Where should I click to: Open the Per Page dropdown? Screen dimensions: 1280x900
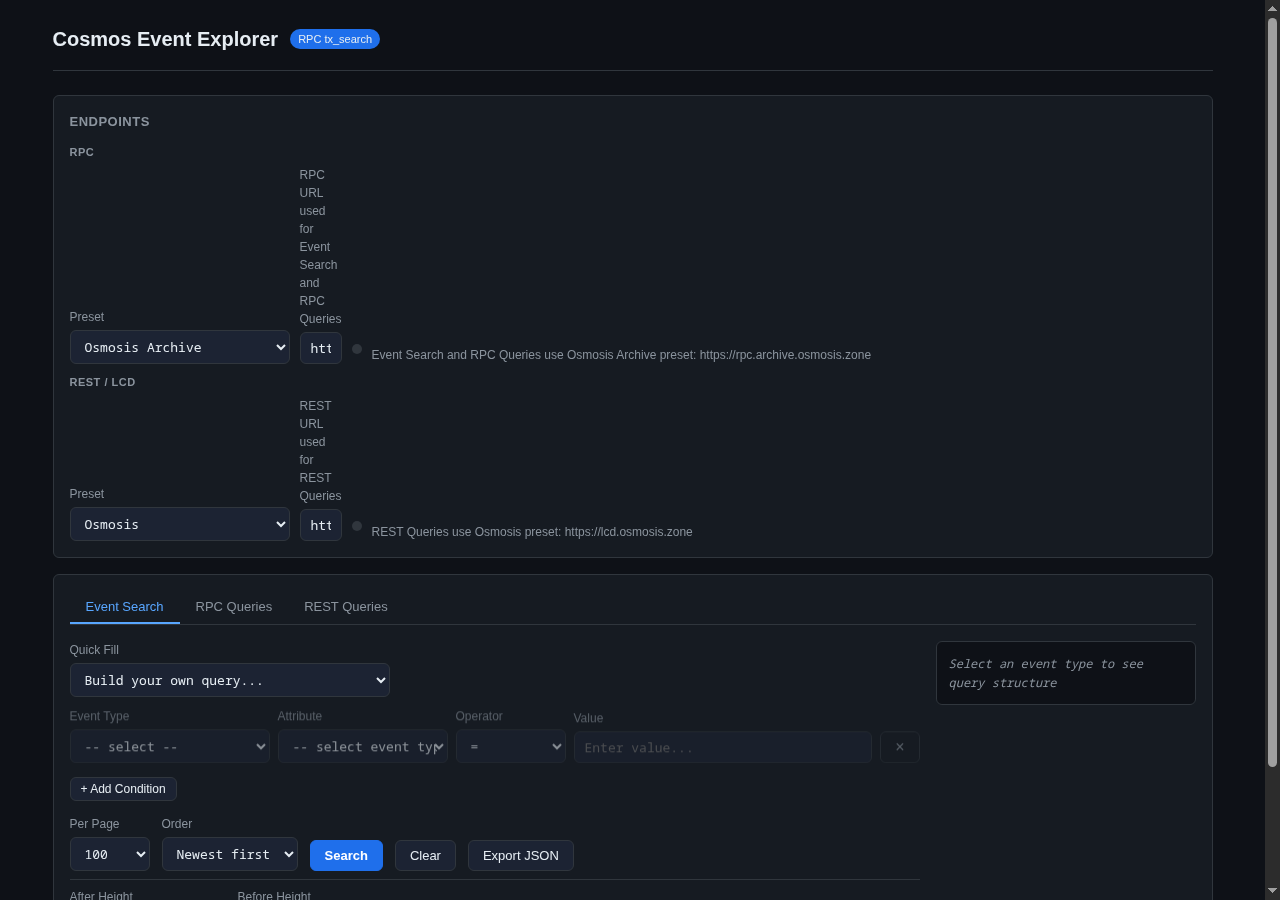pyautogui.click(x=110, y=854)
